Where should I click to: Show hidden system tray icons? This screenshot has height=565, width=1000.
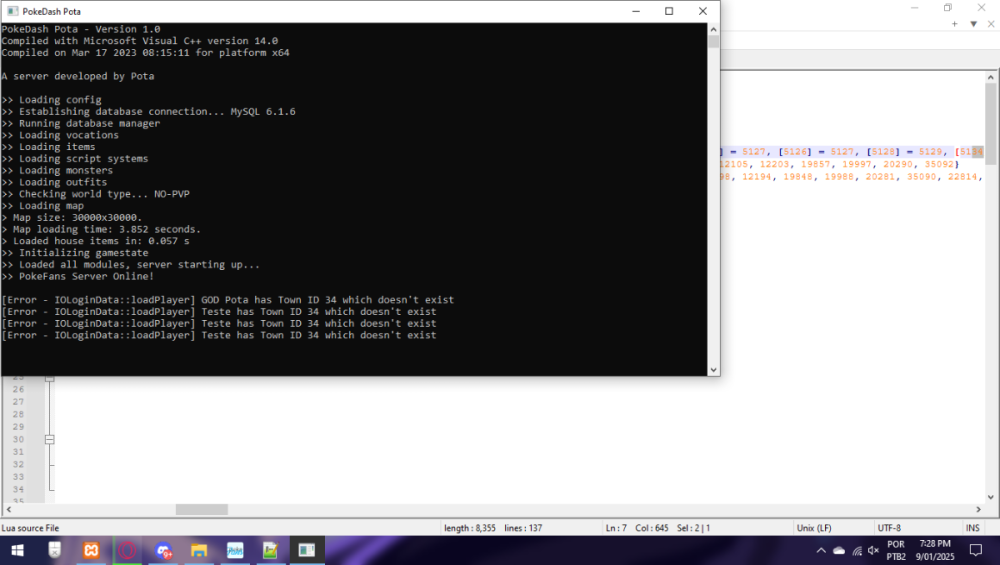click(x=821, y=550)
